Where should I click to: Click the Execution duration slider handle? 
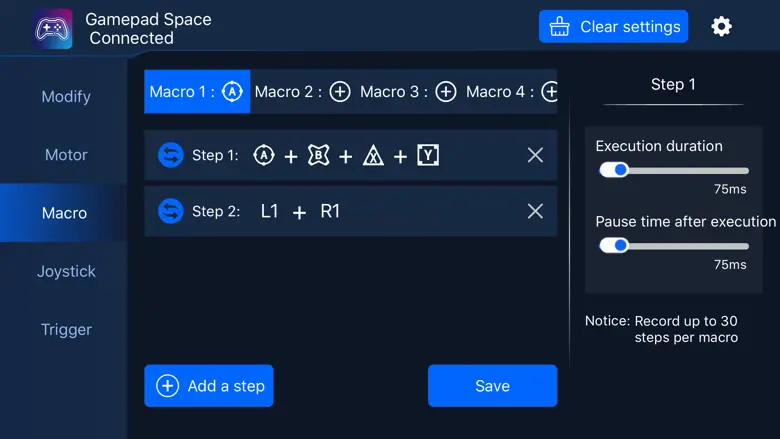[619, 170]
